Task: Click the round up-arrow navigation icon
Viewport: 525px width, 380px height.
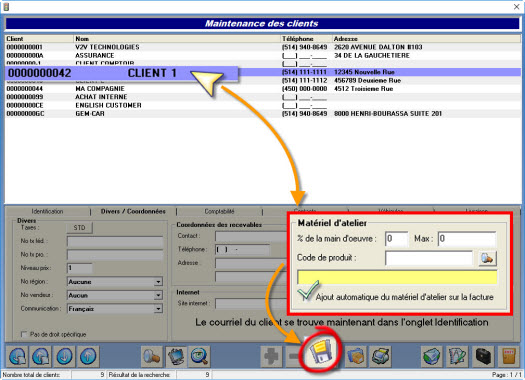Action: click(88, 357)
